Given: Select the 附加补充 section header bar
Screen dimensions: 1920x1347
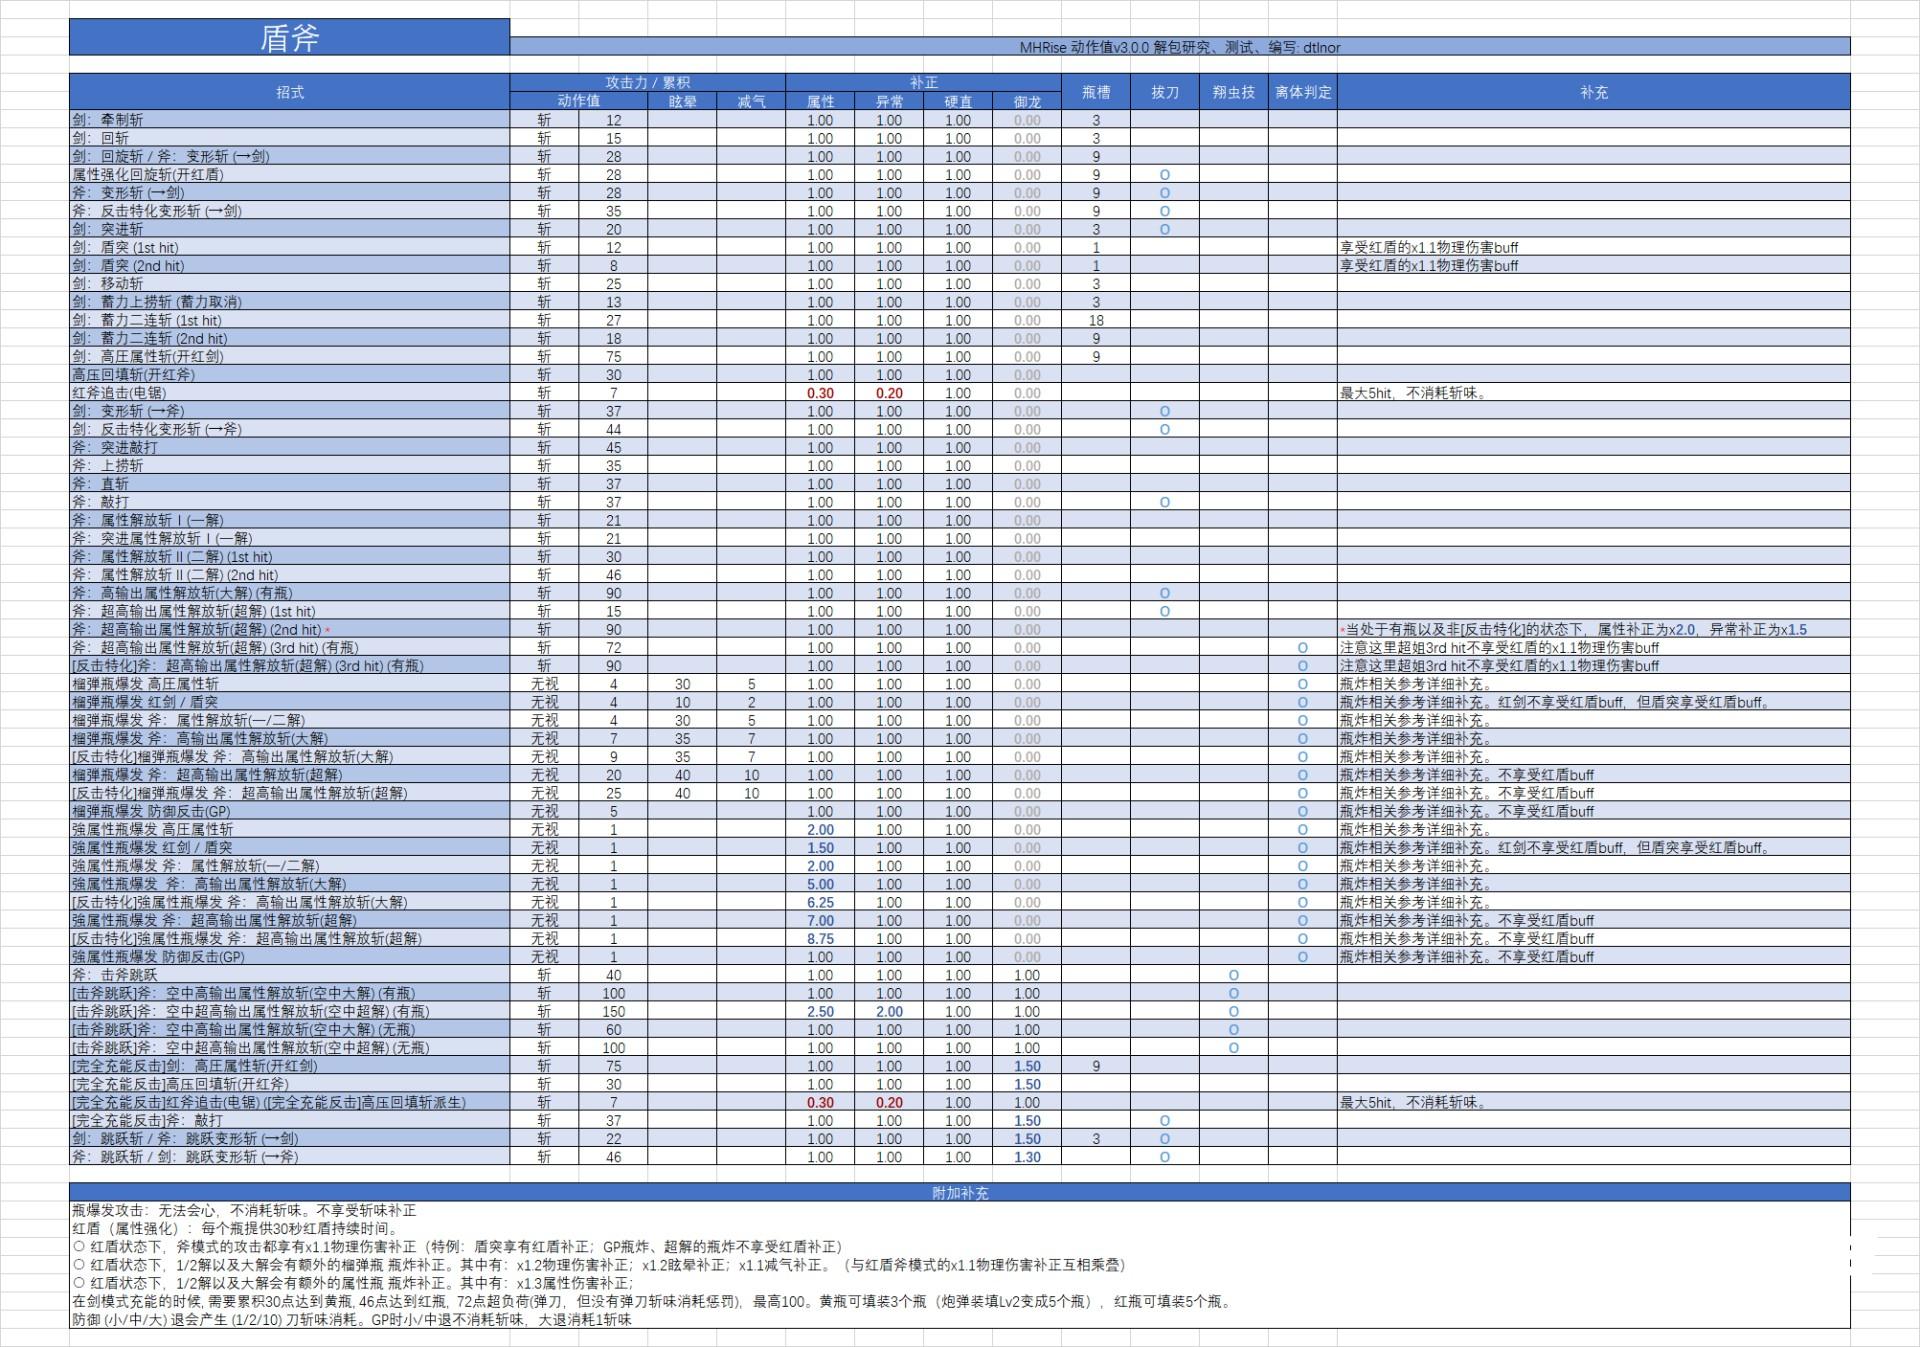Looking at the screenshot, I should click(959, 1192).
